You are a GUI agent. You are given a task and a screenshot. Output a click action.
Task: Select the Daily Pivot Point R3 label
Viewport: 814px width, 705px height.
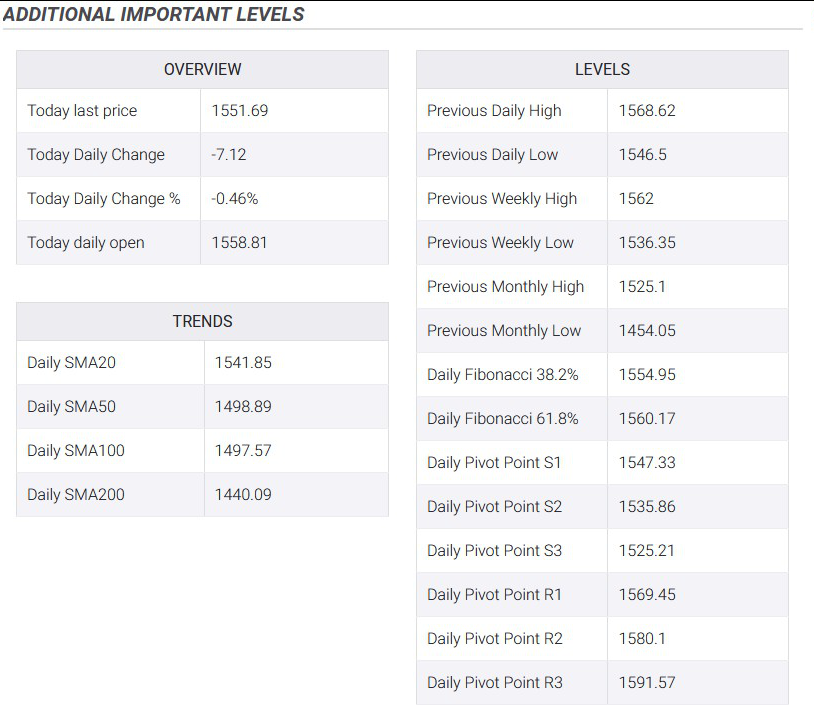coord(495,683)
